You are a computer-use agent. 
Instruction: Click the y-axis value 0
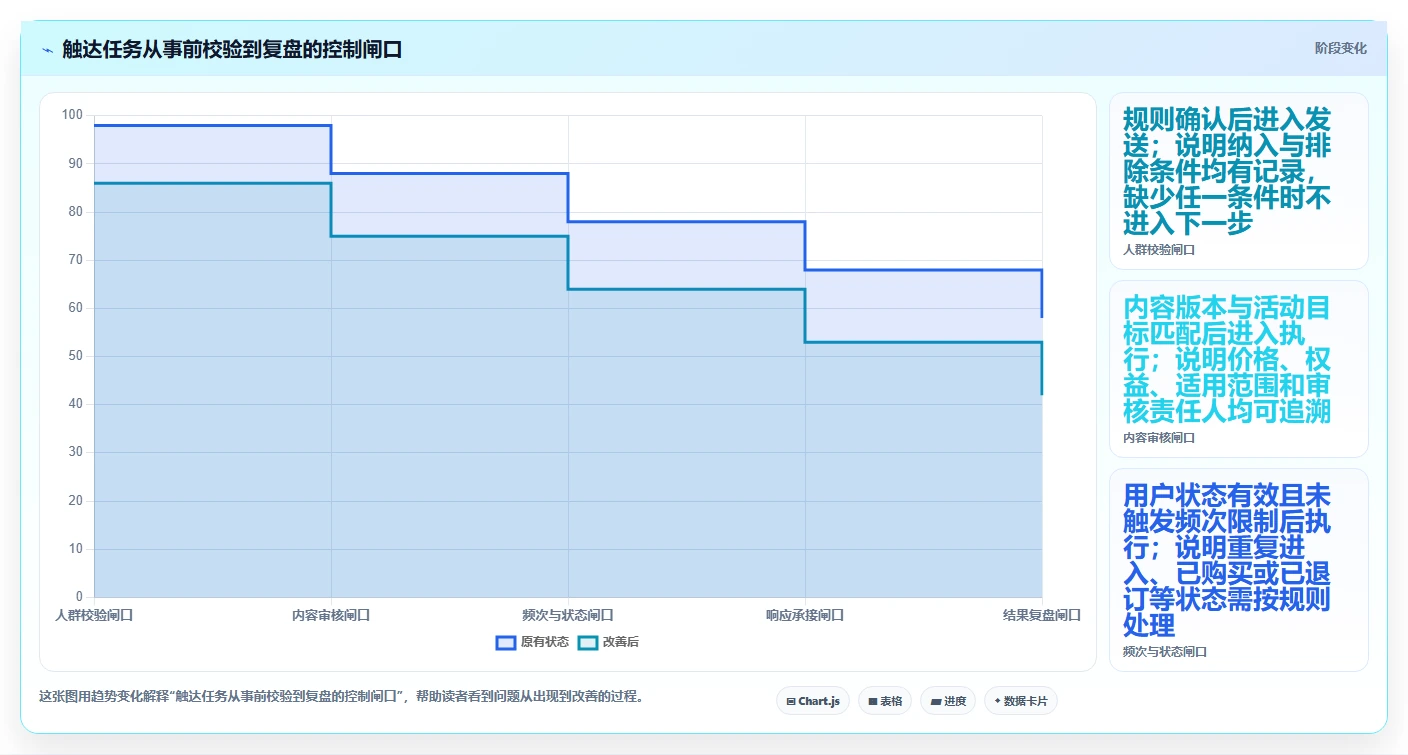[80, 597]
